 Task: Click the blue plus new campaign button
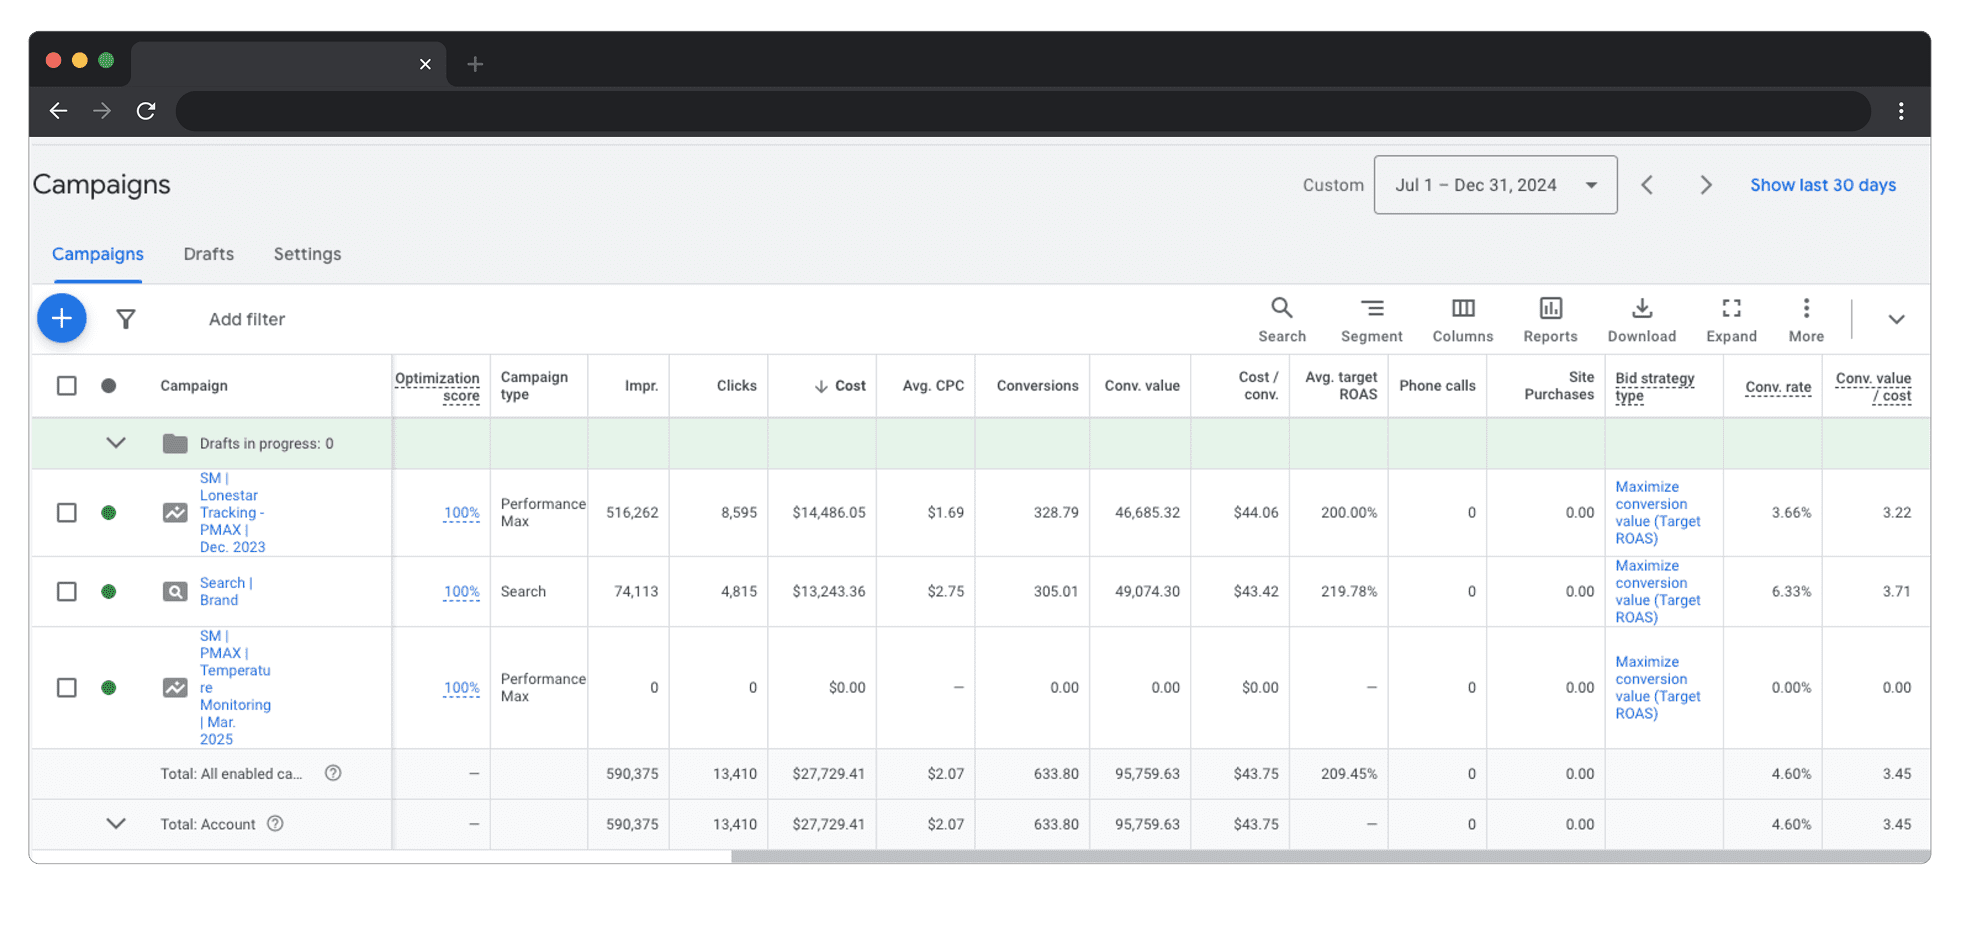(x=61, y=319)
